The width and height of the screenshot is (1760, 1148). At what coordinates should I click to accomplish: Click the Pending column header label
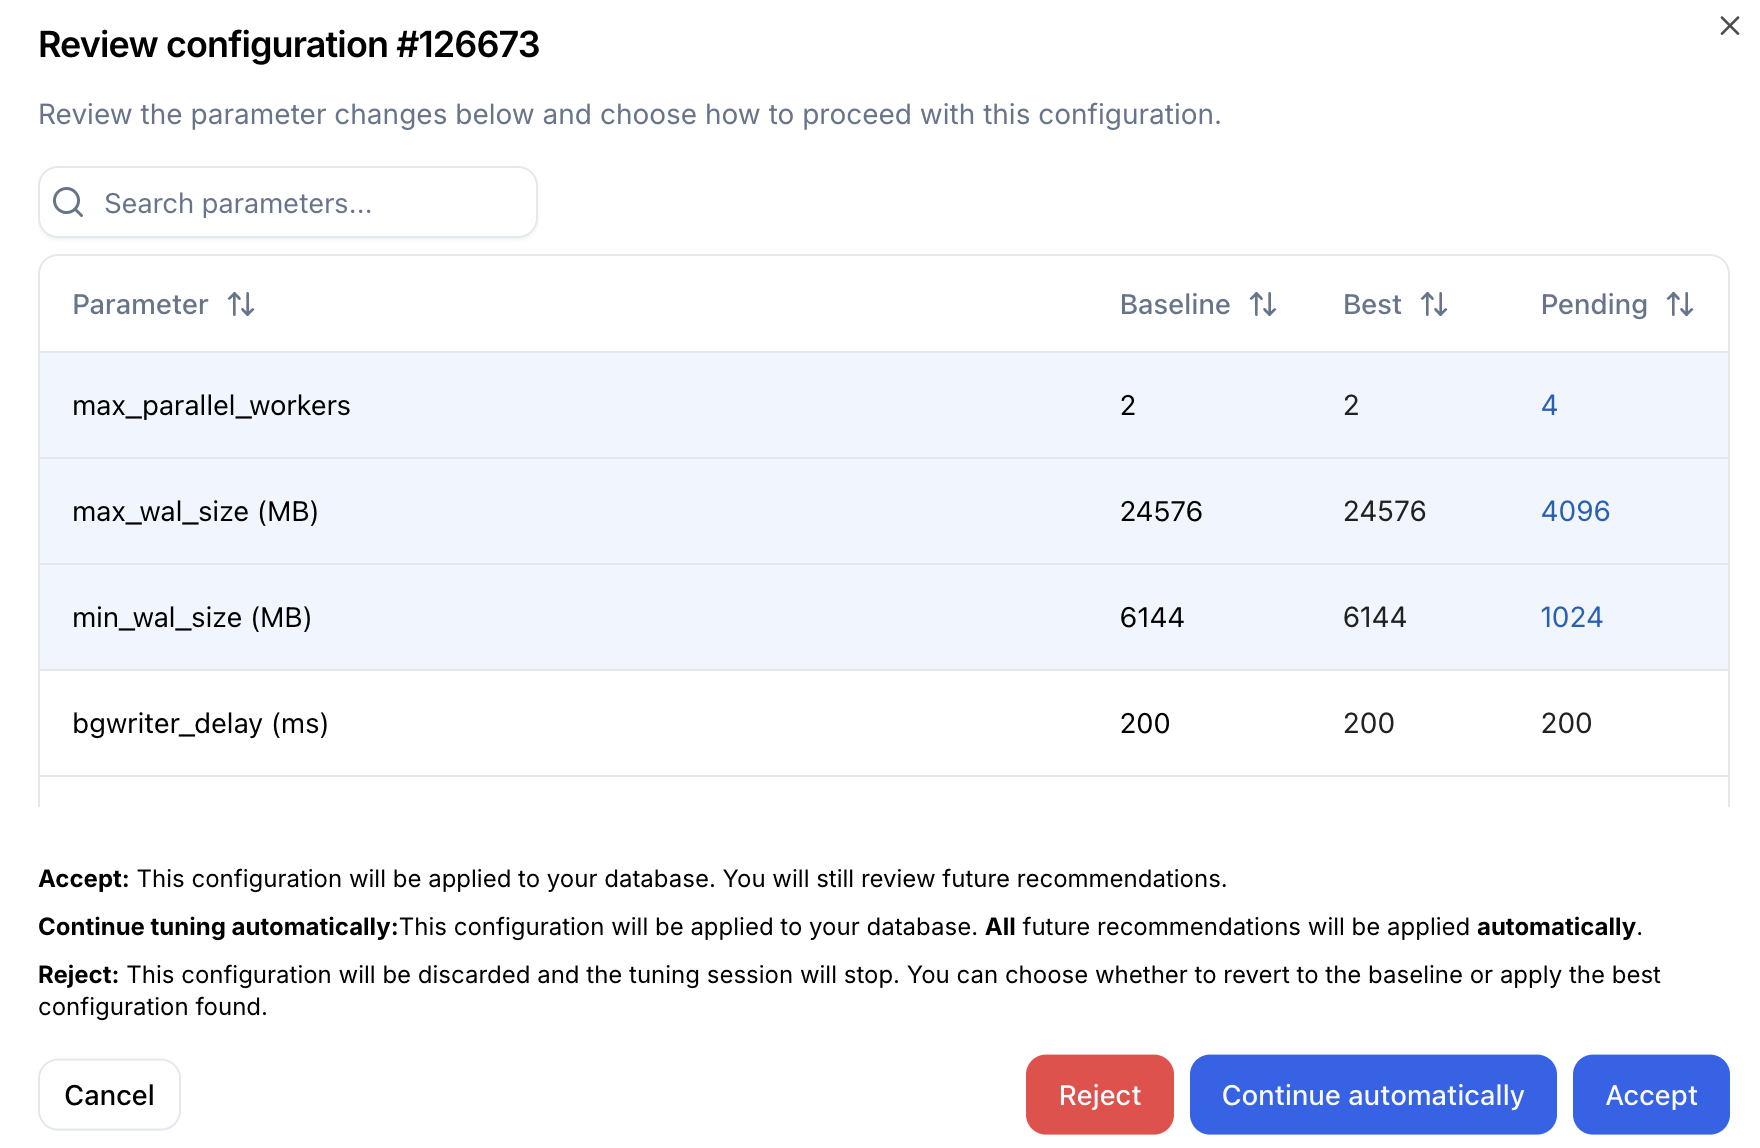1593,304
